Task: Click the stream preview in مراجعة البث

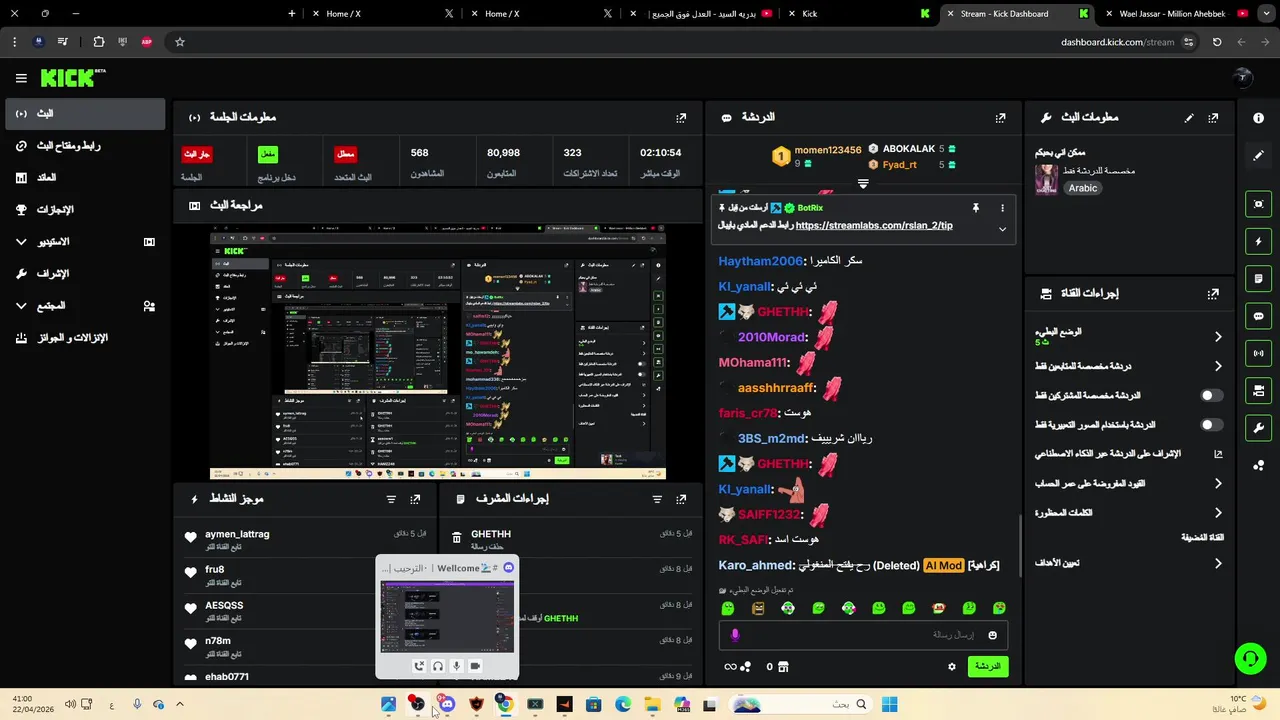Action: 437,351
